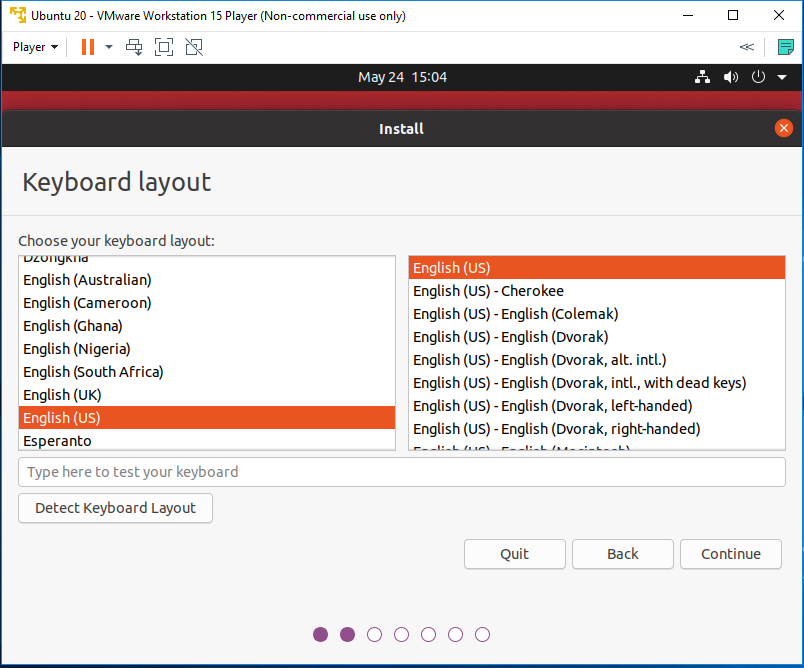Pause the virtual machine with the pause icon

(x=88, y=47)
